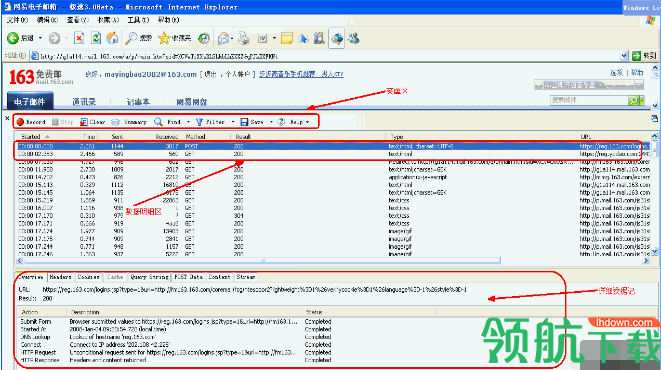The height and width of the screenshot is (370, 661).
Task: Open the Back button history dropdown arrow
Action: [x=40, y=38]
